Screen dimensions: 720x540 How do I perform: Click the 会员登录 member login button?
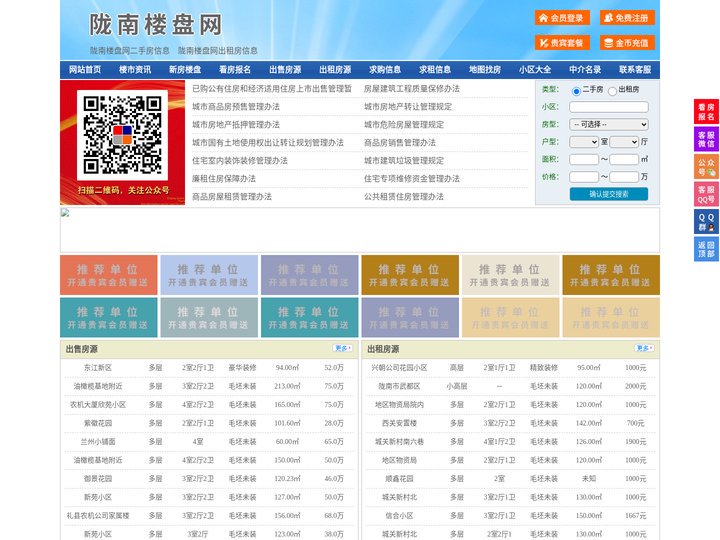tap(562, 18)
